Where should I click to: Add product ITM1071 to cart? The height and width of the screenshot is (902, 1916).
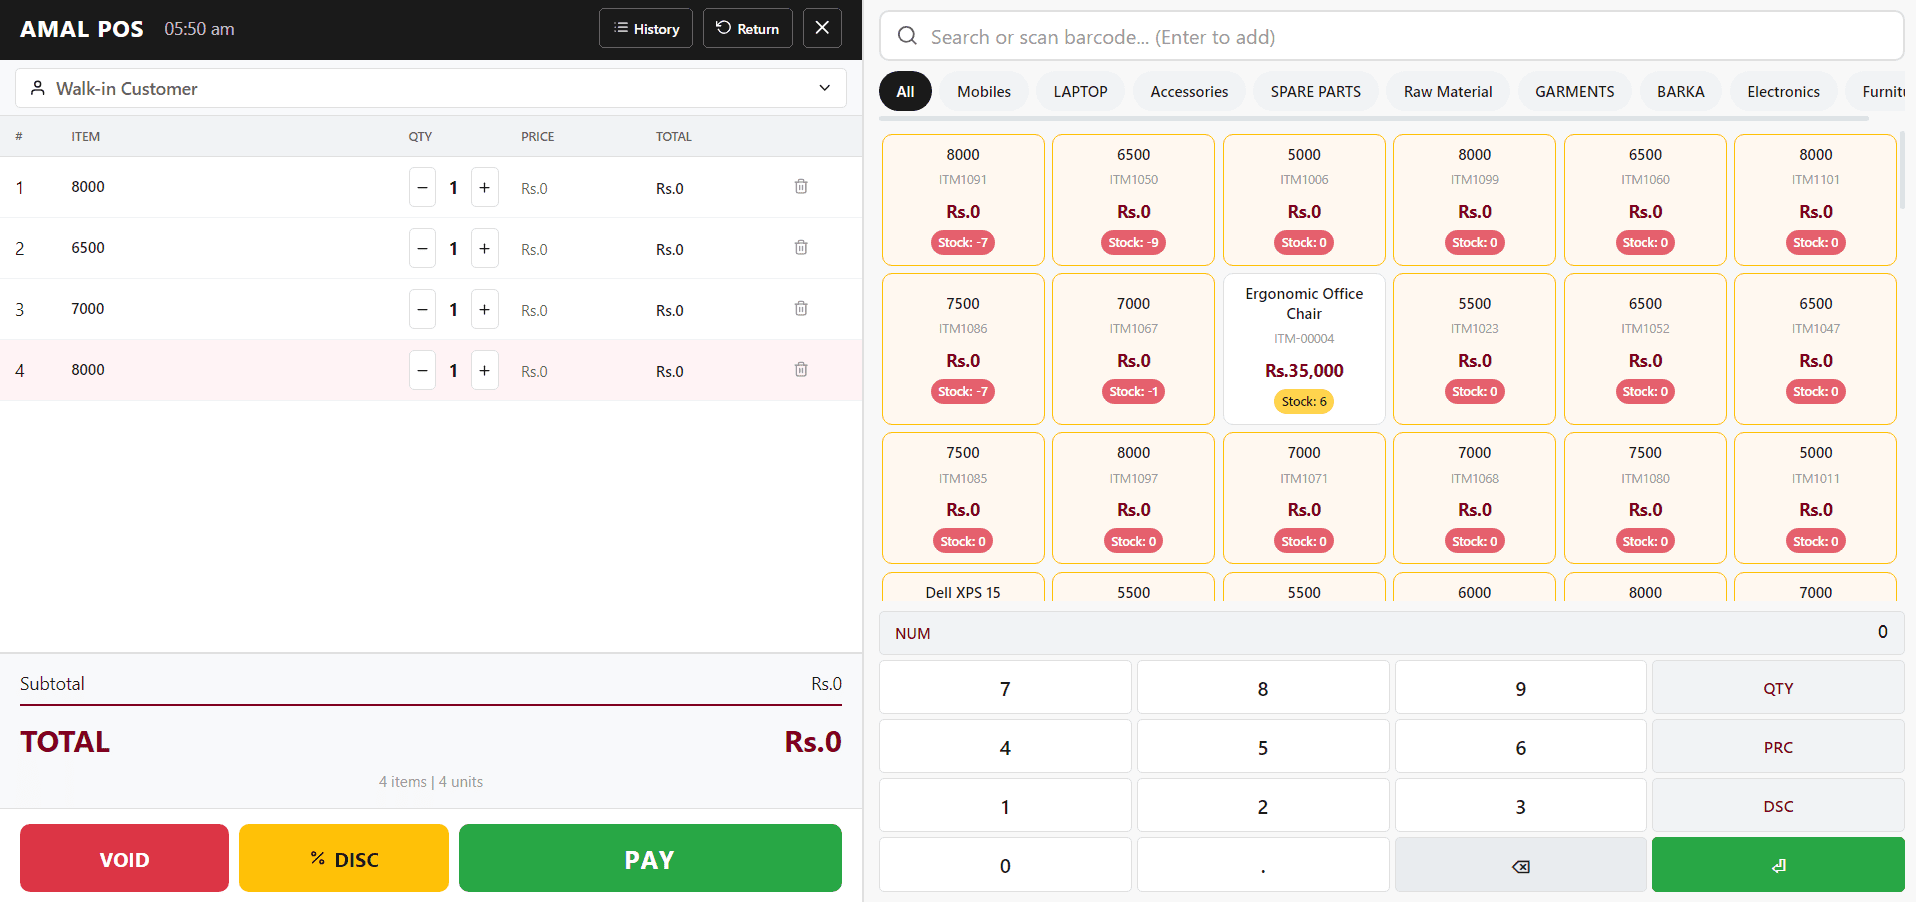pyautogui.click(x=1304, y=498)
